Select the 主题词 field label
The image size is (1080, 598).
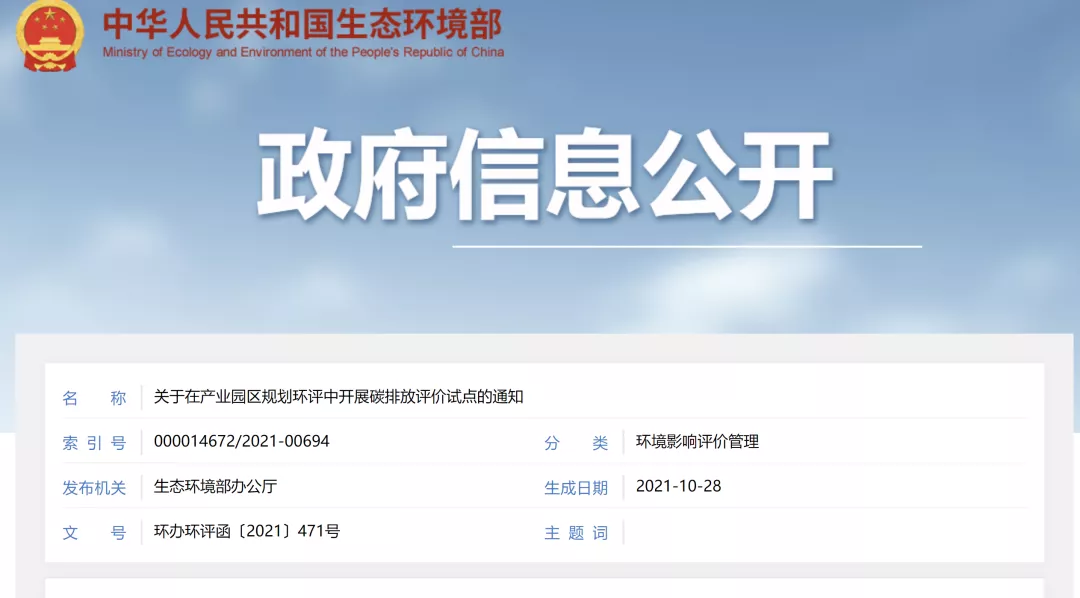click(x=576, y=533)
